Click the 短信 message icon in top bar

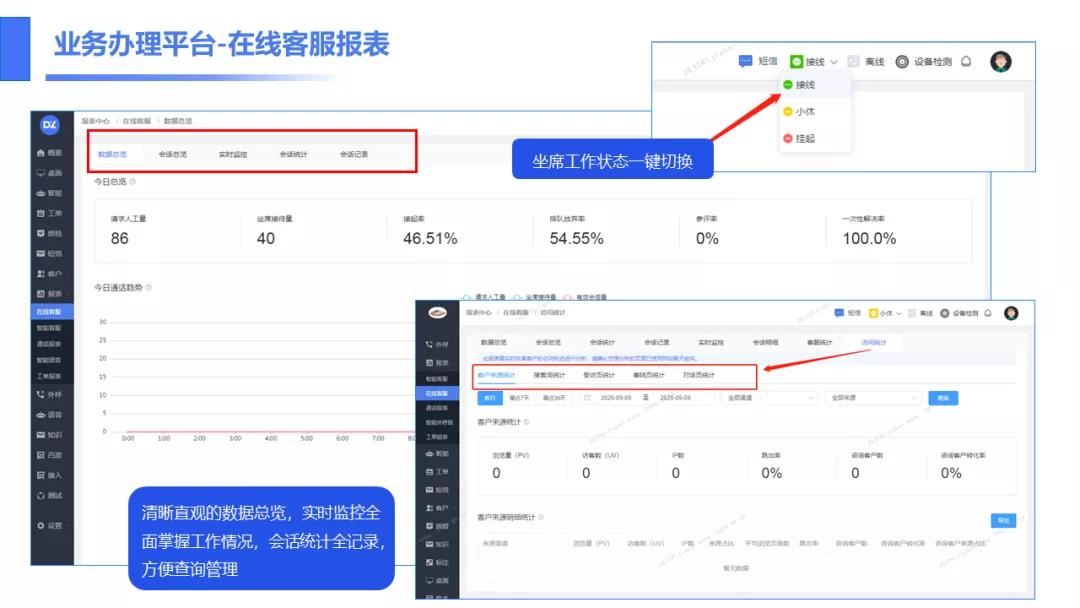point(745,61)
